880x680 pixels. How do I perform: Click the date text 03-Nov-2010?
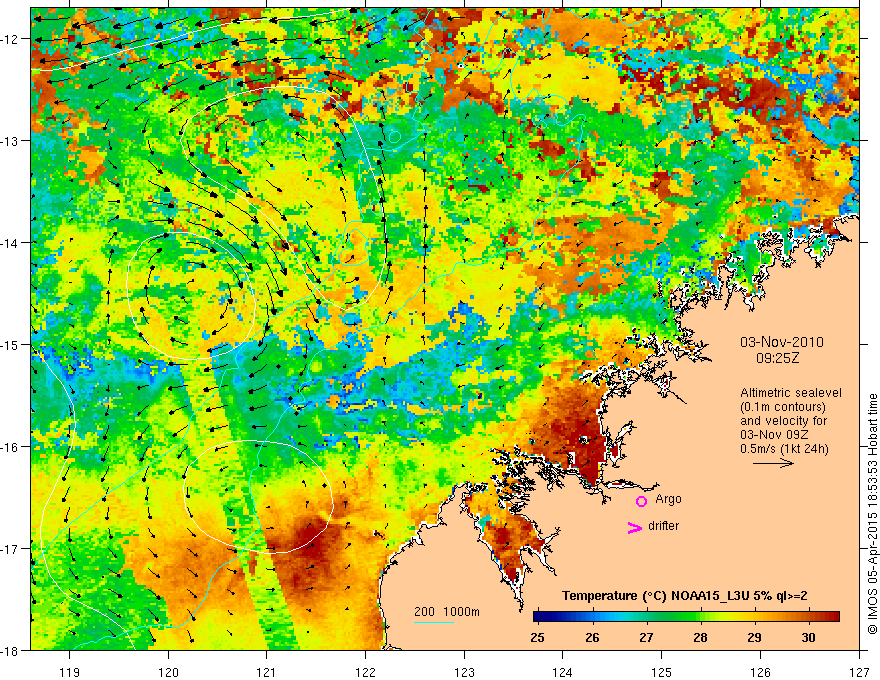[782, 342]
